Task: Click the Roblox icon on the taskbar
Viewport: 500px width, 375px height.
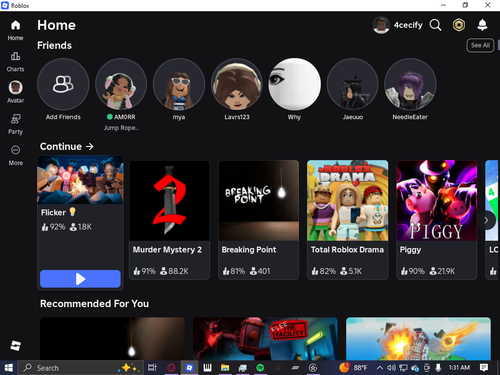Action: click(x=189, y=368)
